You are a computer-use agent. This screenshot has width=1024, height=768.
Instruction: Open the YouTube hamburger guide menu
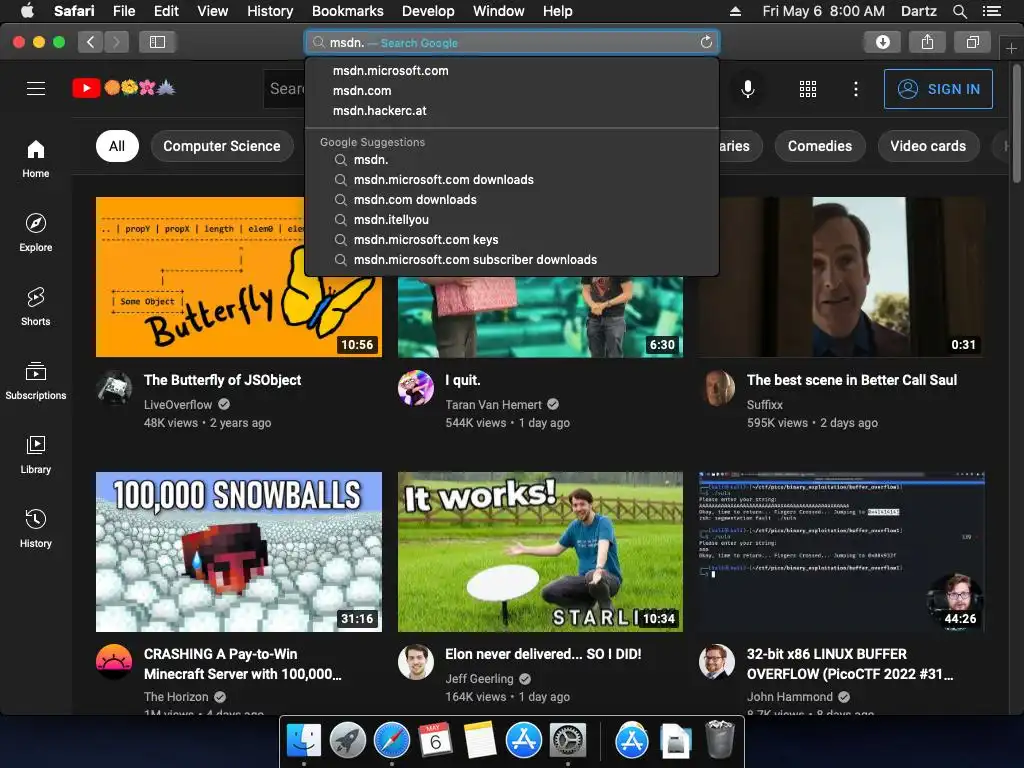[x=36, y=88]
